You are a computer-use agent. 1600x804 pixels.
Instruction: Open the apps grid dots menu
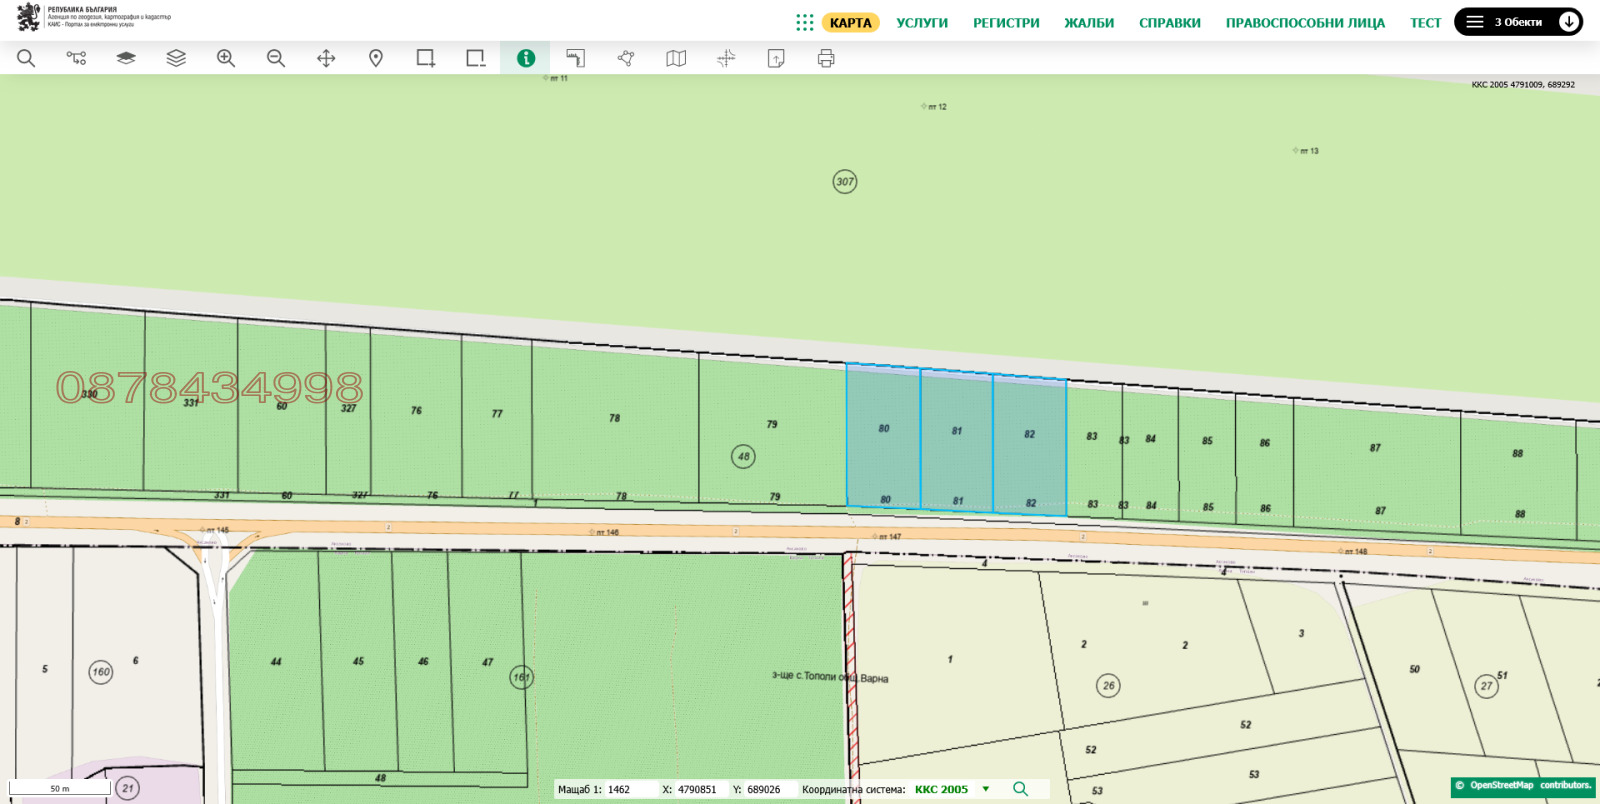click(x=804, y=22)
